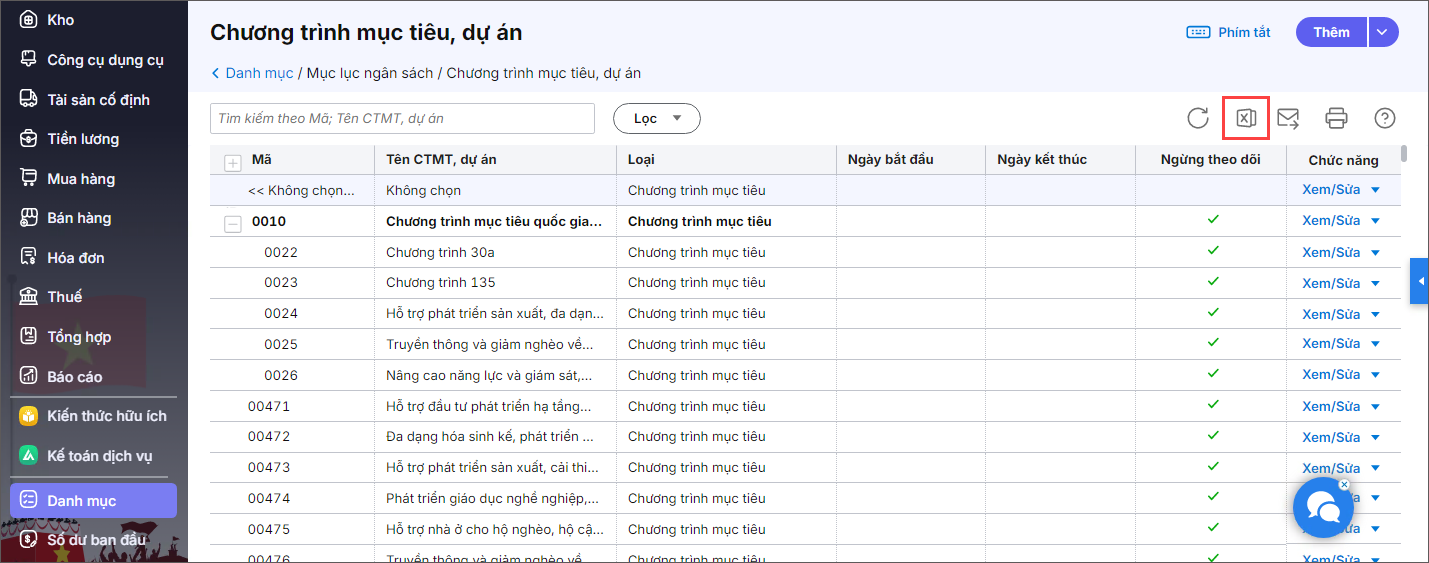Click the Thêm button
Viewport: 1429px width, 563px height.
1331,32
